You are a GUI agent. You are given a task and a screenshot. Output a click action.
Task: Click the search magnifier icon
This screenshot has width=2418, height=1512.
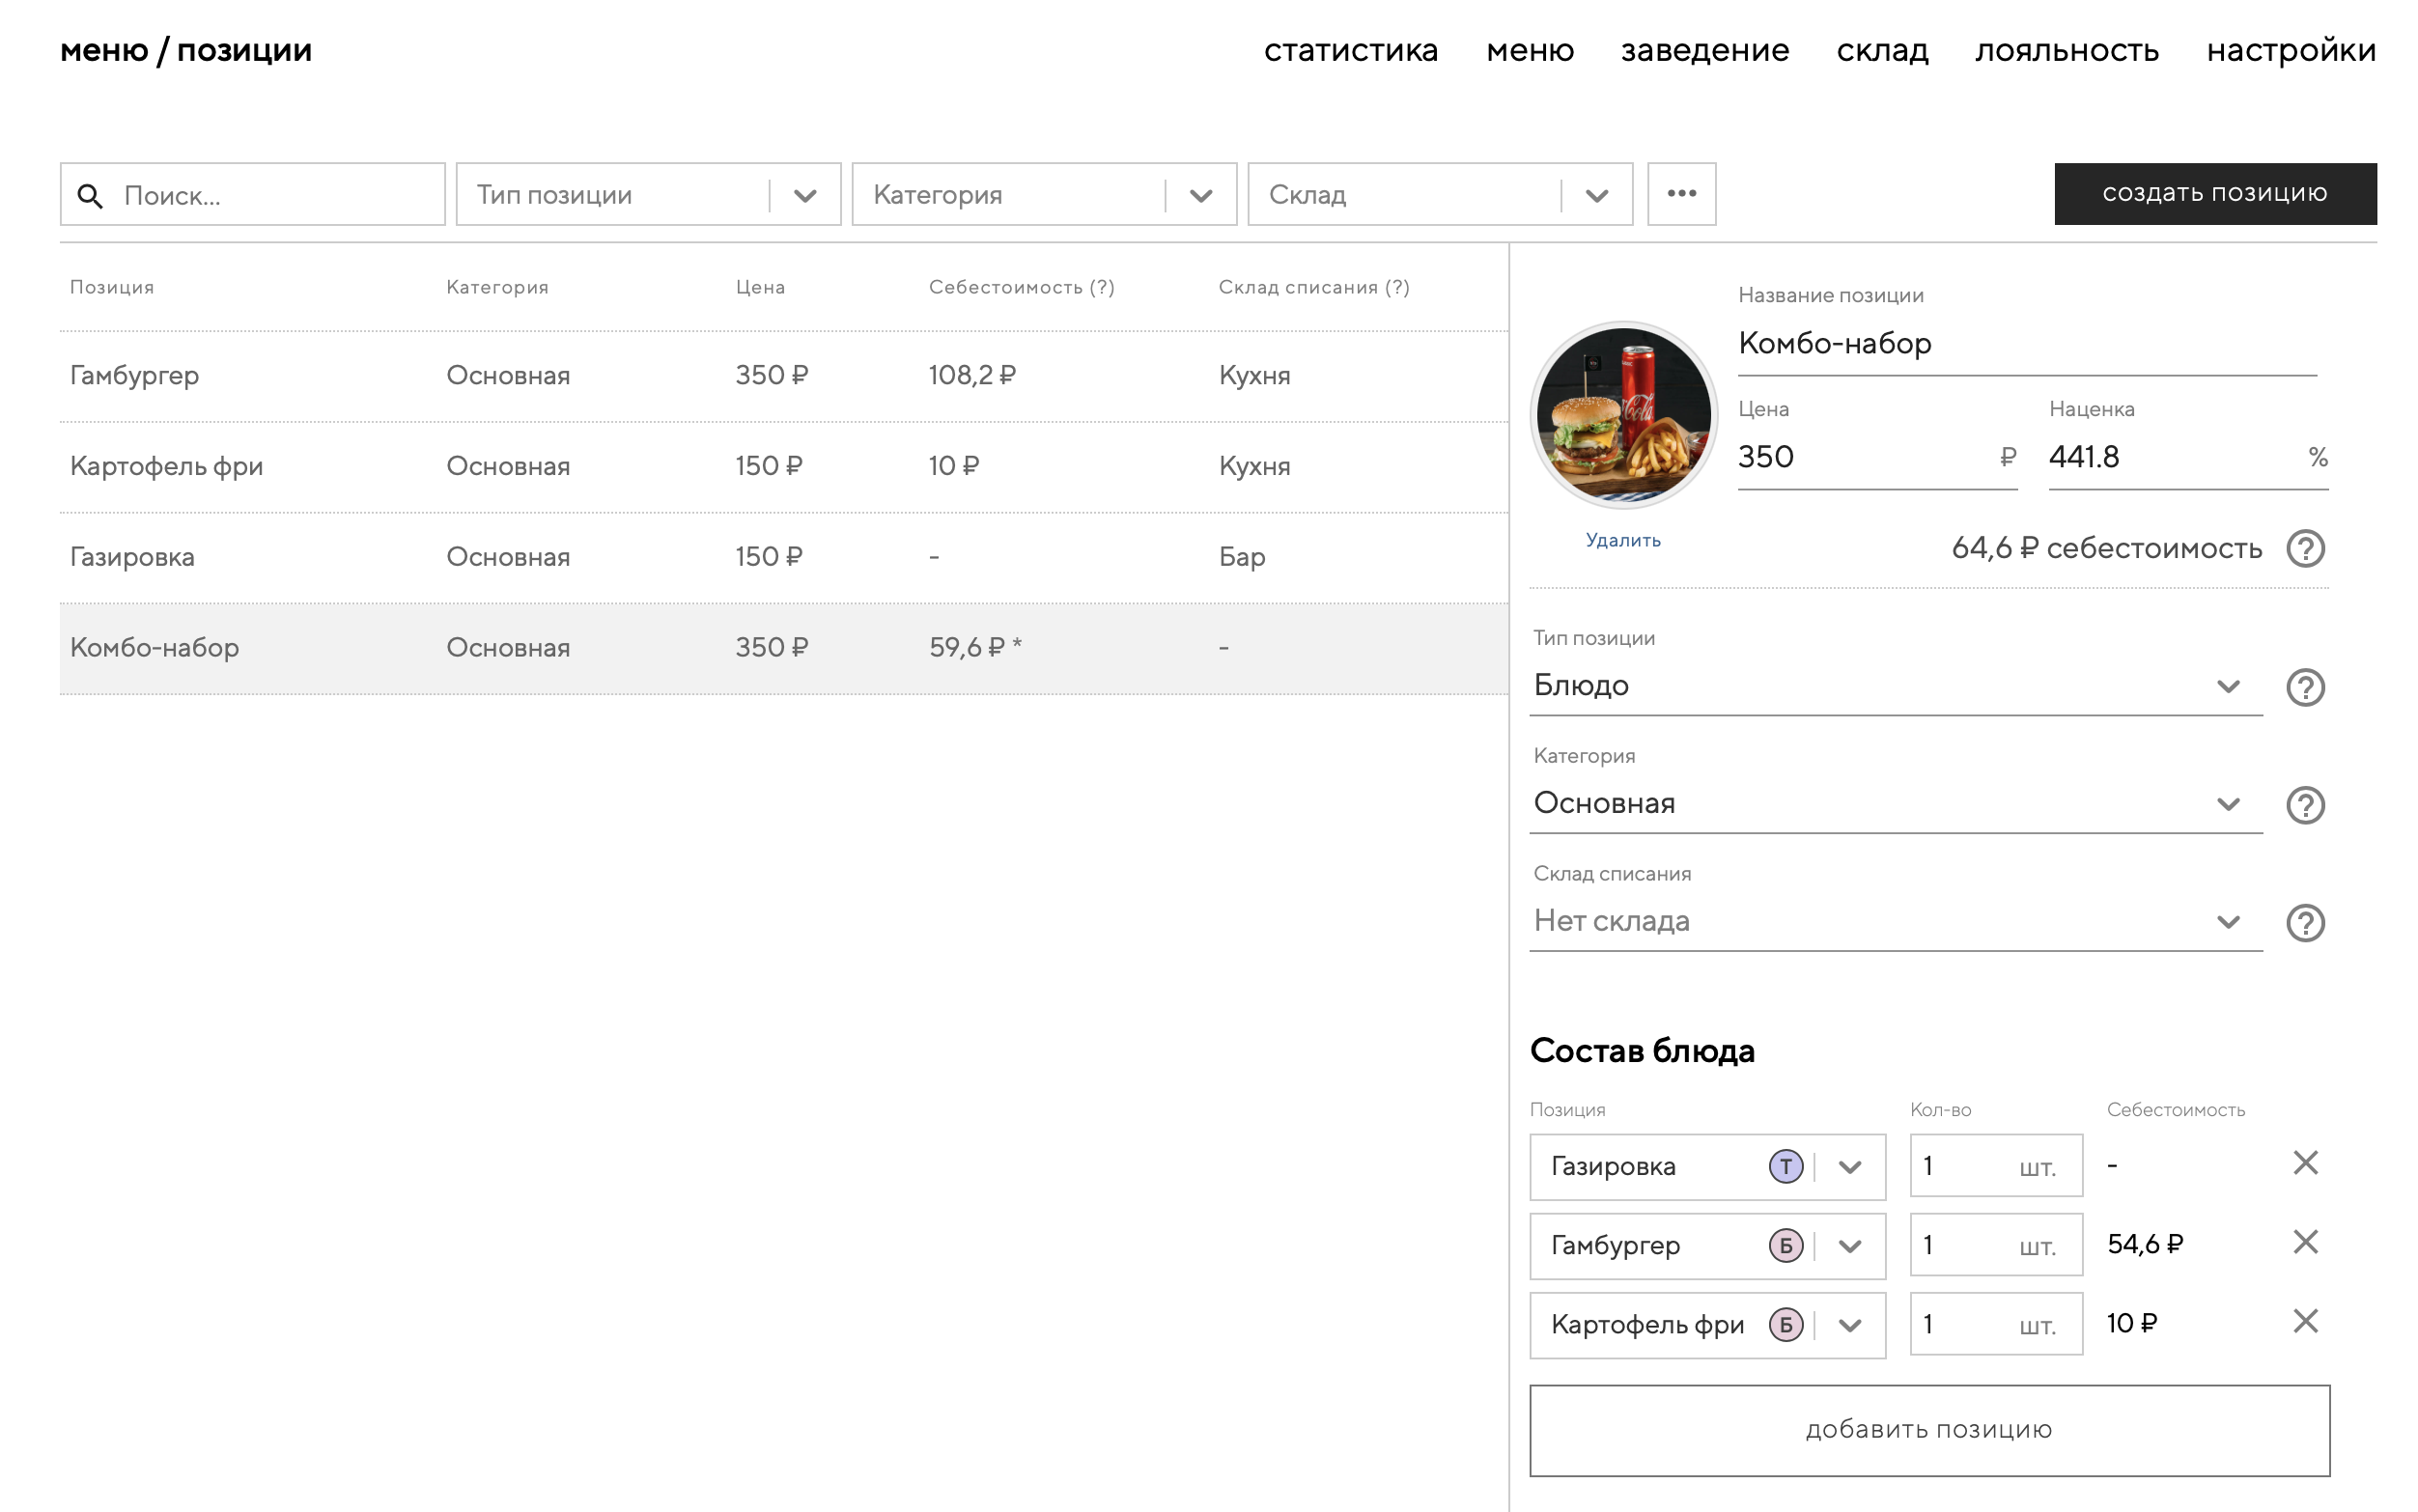pyautogui.click(x=90, y=196)
